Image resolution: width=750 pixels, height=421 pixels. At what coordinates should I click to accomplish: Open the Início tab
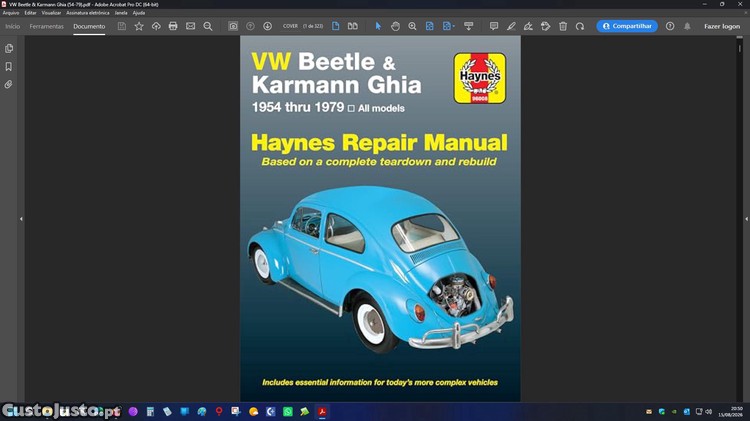[x=12, y=26]
